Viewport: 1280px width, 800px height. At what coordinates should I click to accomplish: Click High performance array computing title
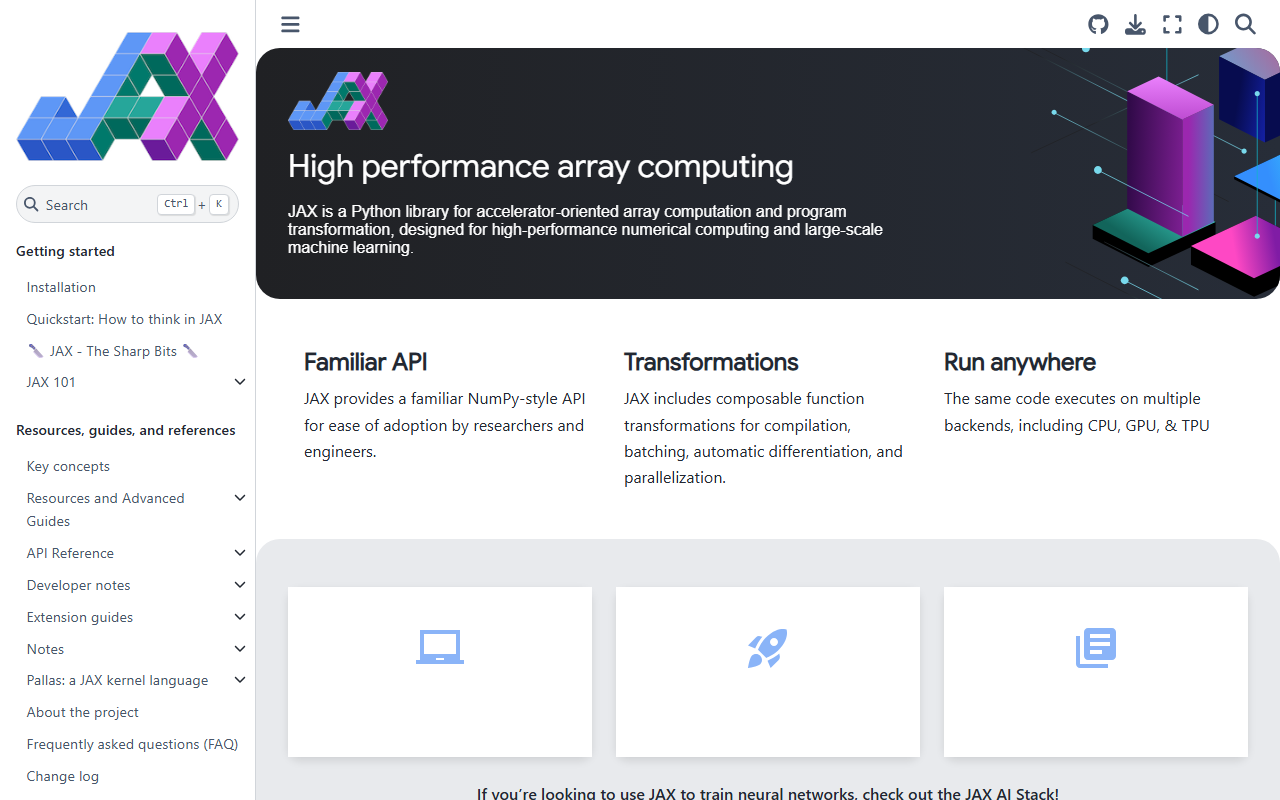(541, 166)
